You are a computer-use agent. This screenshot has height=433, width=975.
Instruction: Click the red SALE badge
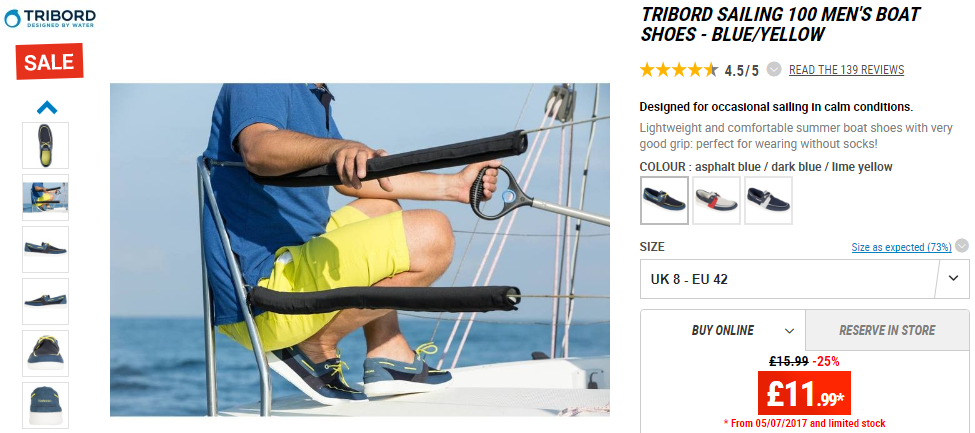(x=49, y=62)
